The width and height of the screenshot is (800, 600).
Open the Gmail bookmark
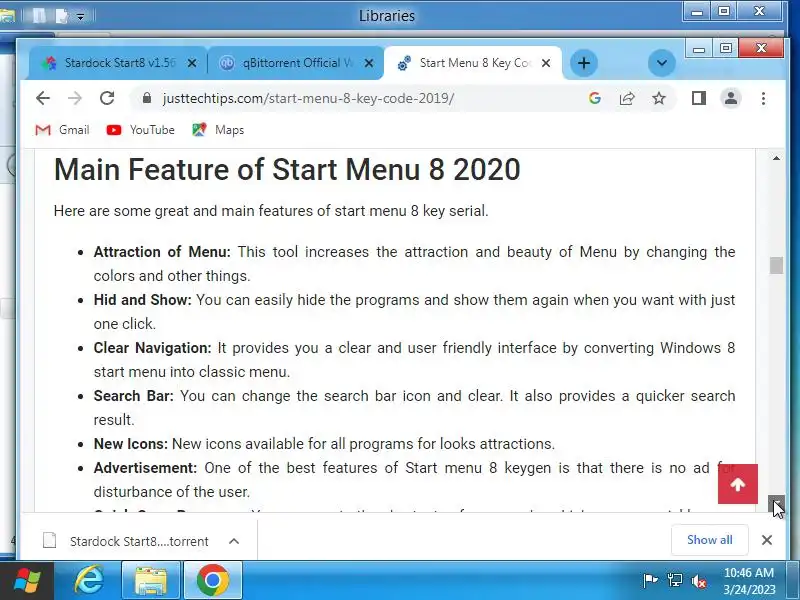(62, 130)
